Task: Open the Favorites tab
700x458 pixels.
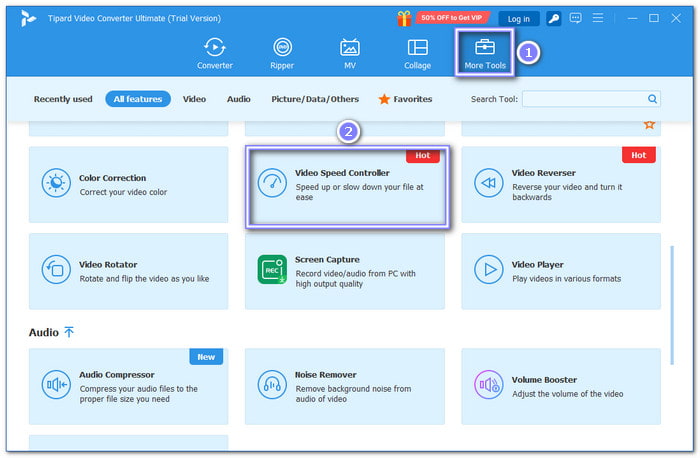Action: pos(405,99)
